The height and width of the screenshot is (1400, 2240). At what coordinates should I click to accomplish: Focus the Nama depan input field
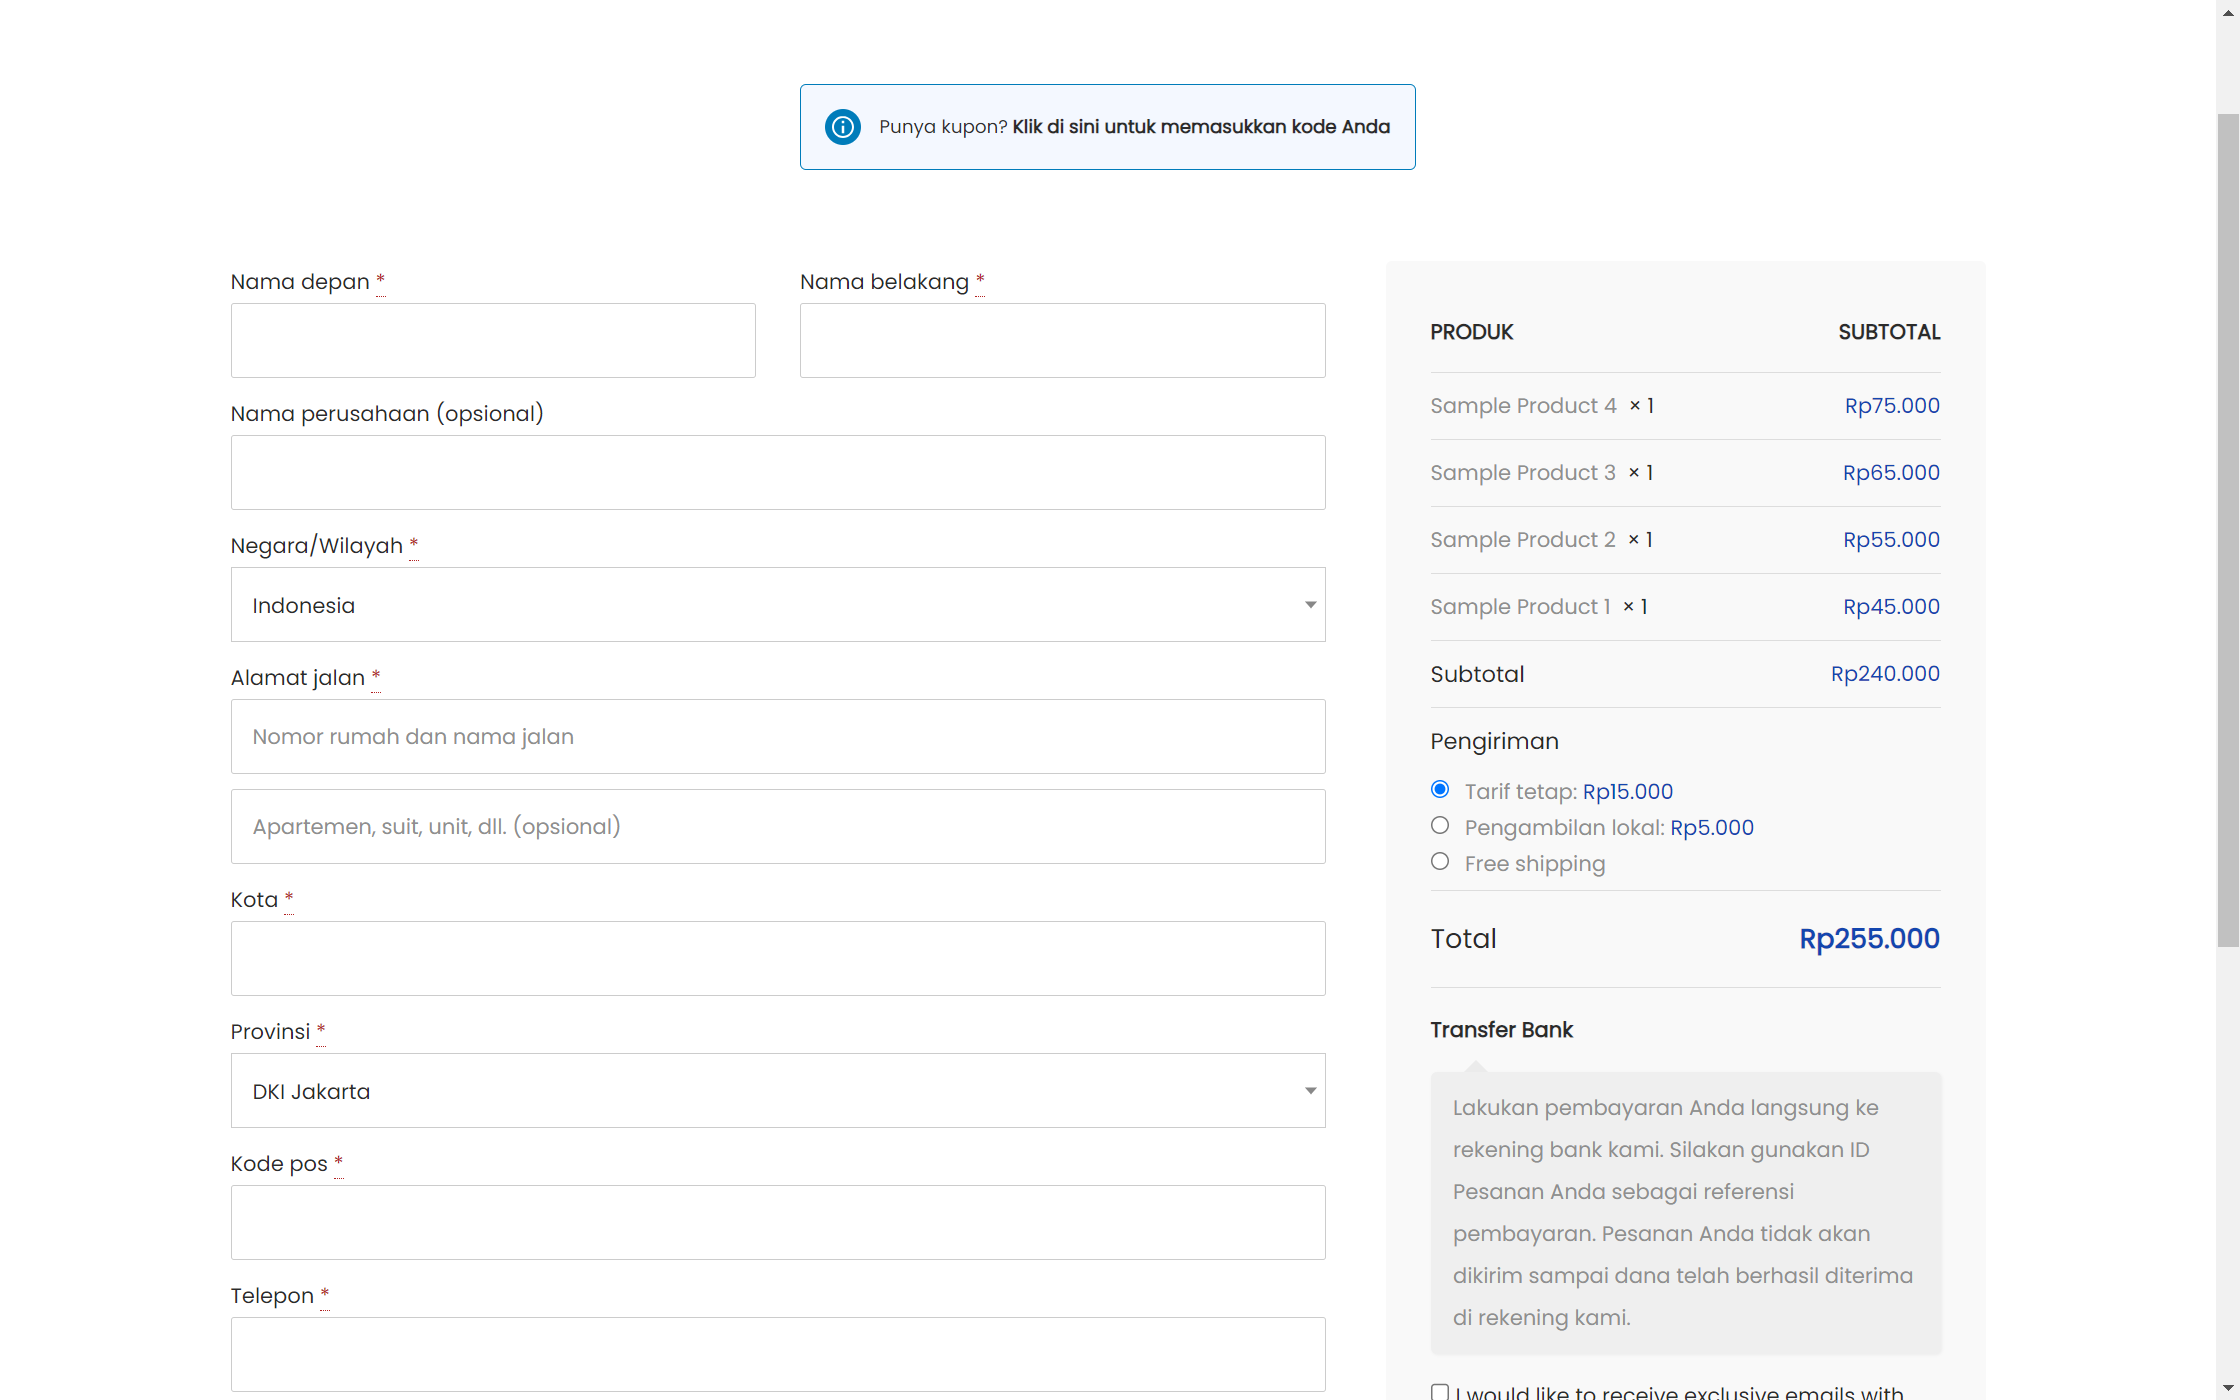click(x=493, y=341)
